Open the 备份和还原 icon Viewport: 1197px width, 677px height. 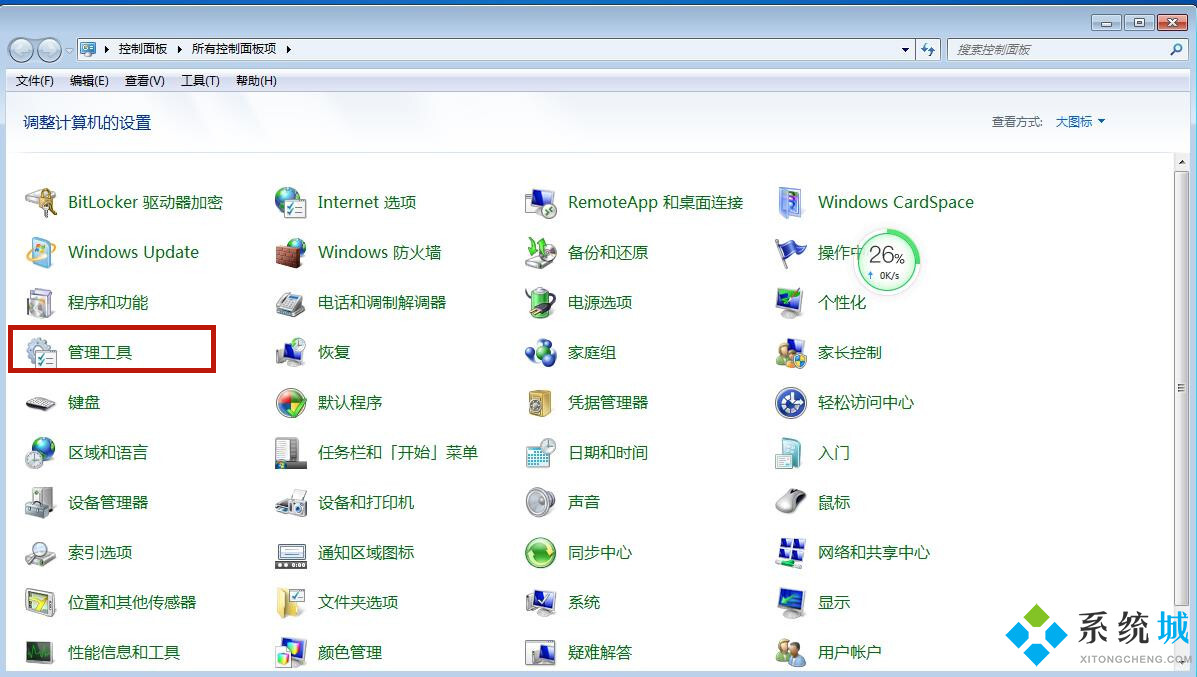540,253
